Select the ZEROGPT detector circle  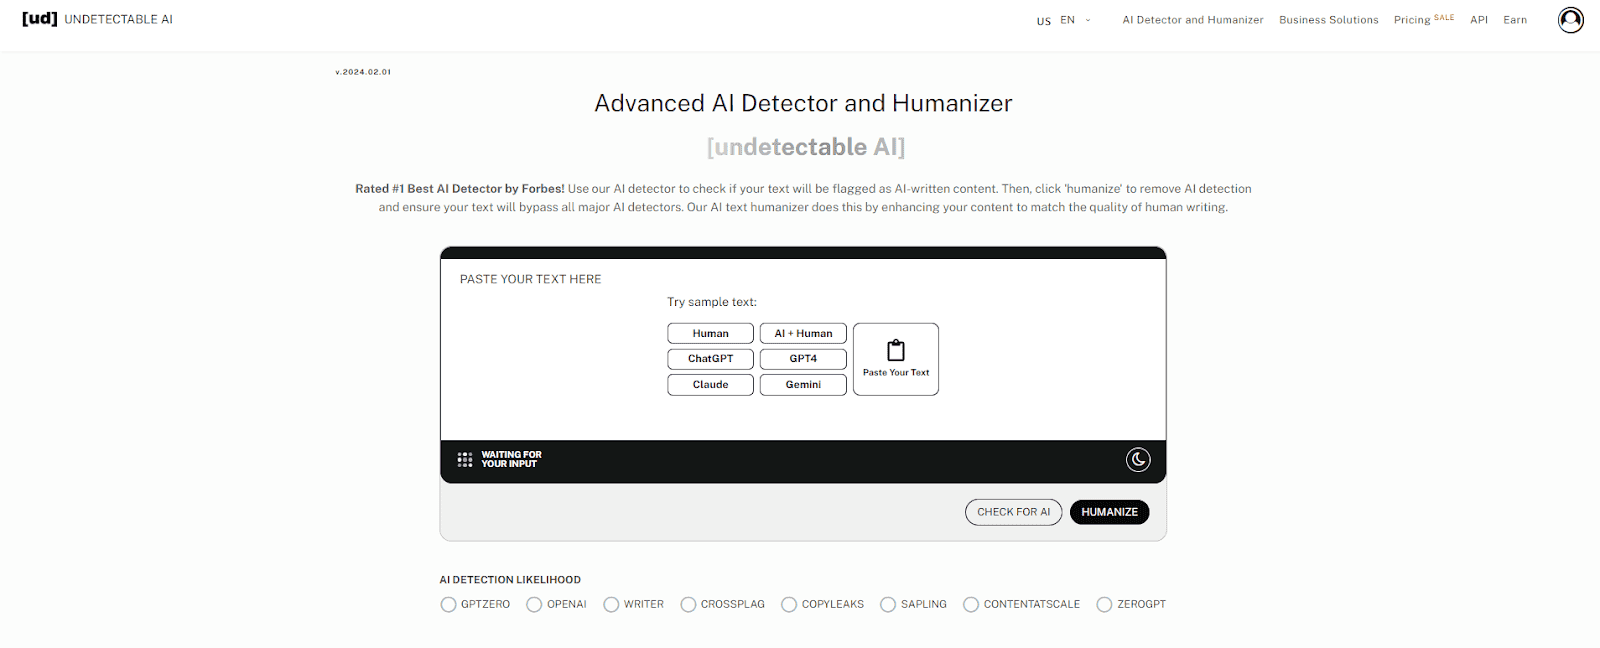coord(1104,605)
